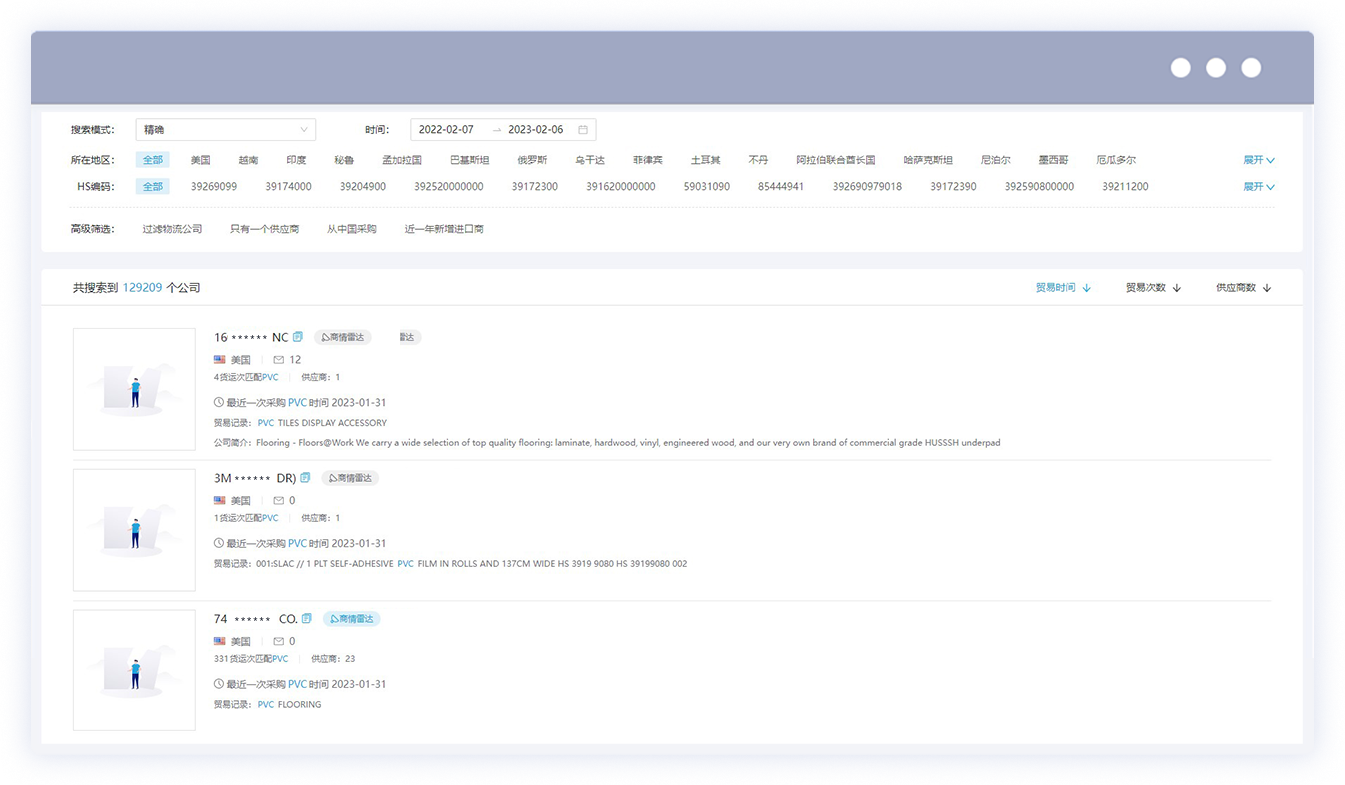1345x785 pixels.
Task: Filter by HS code 392520000000
Action: point(449,186)
